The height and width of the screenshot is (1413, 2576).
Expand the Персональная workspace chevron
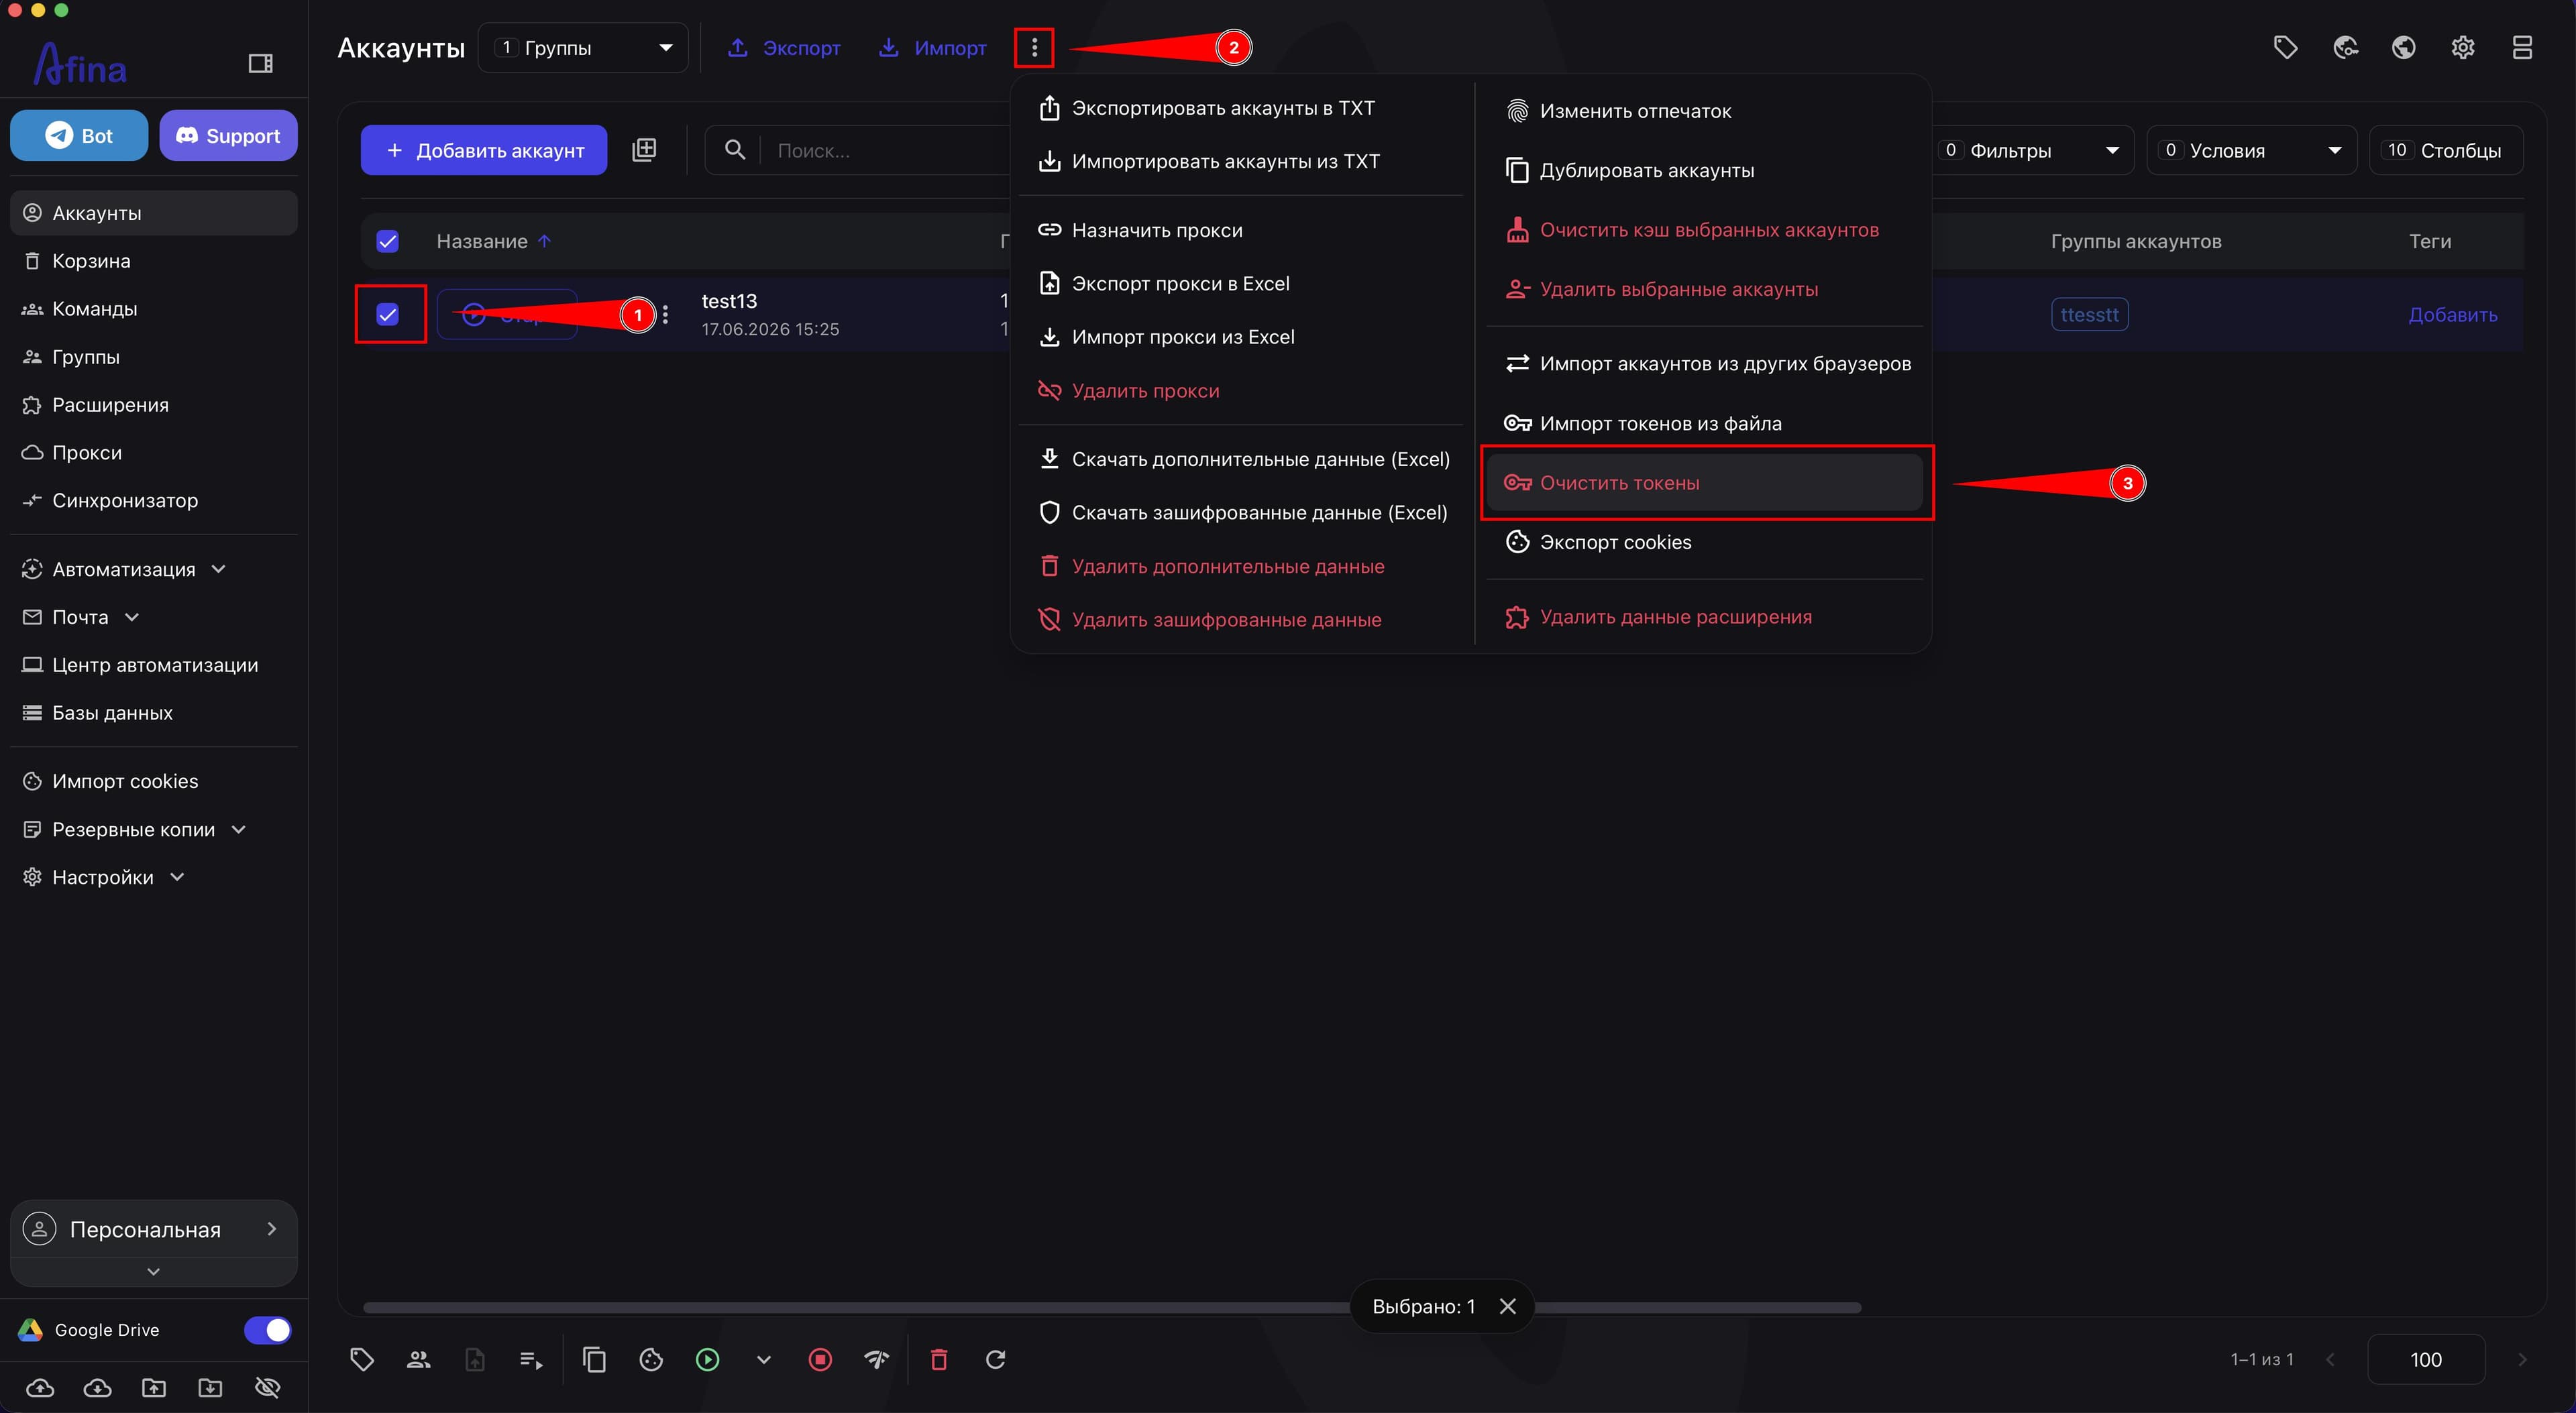pos(271,1229)
